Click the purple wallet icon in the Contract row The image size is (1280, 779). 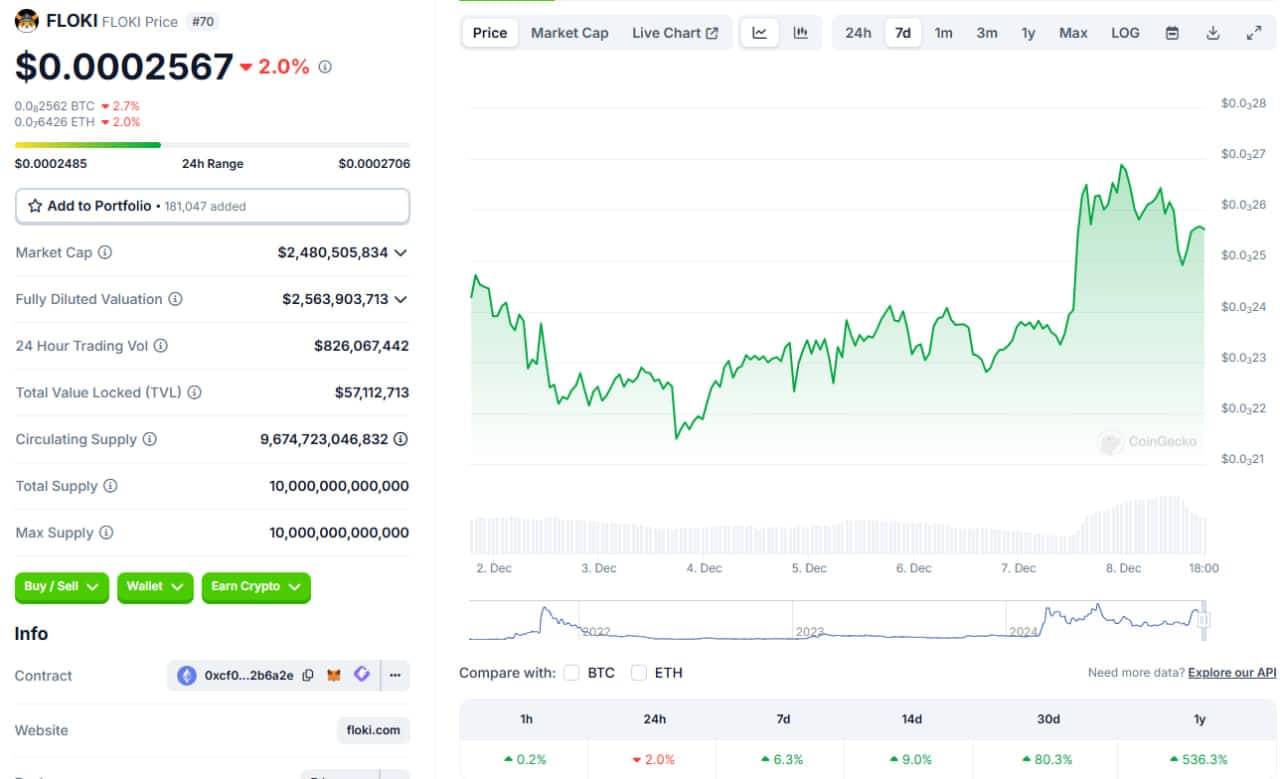click(362, 675)
